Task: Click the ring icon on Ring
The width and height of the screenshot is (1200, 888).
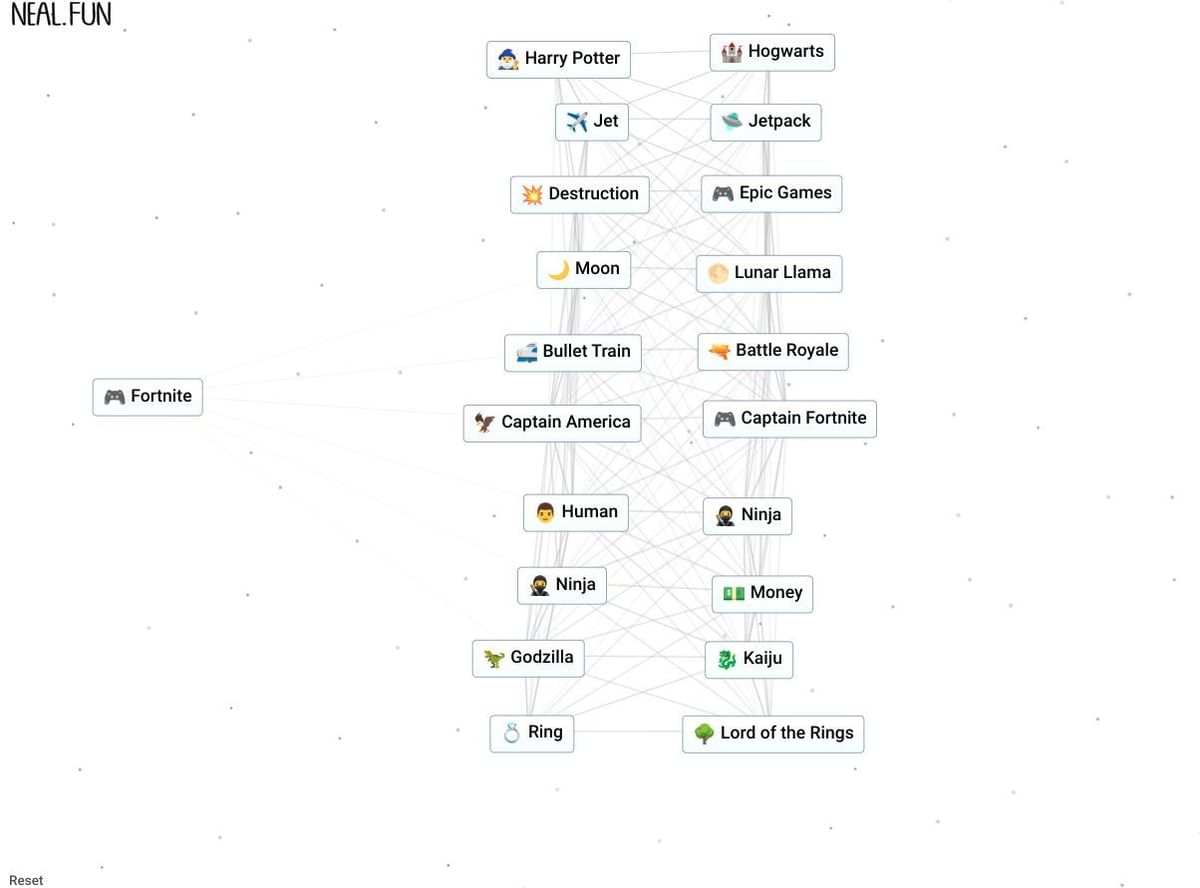Action: 512,733
